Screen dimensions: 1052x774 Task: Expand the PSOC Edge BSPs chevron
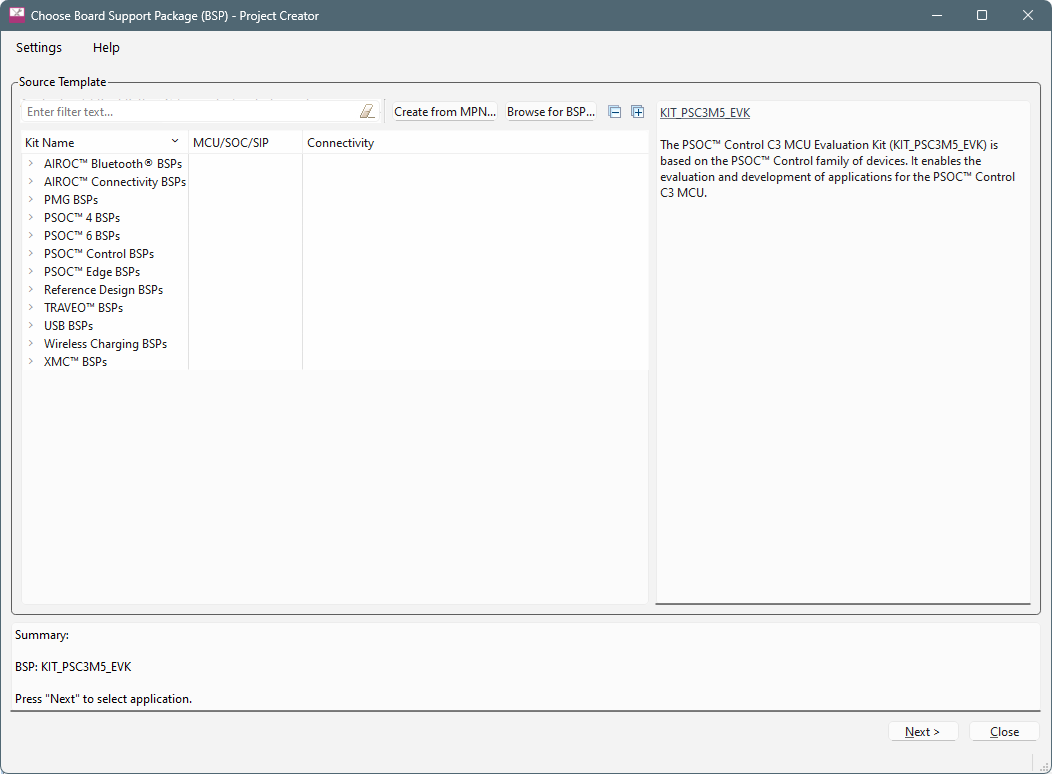[x=31, y=272]
